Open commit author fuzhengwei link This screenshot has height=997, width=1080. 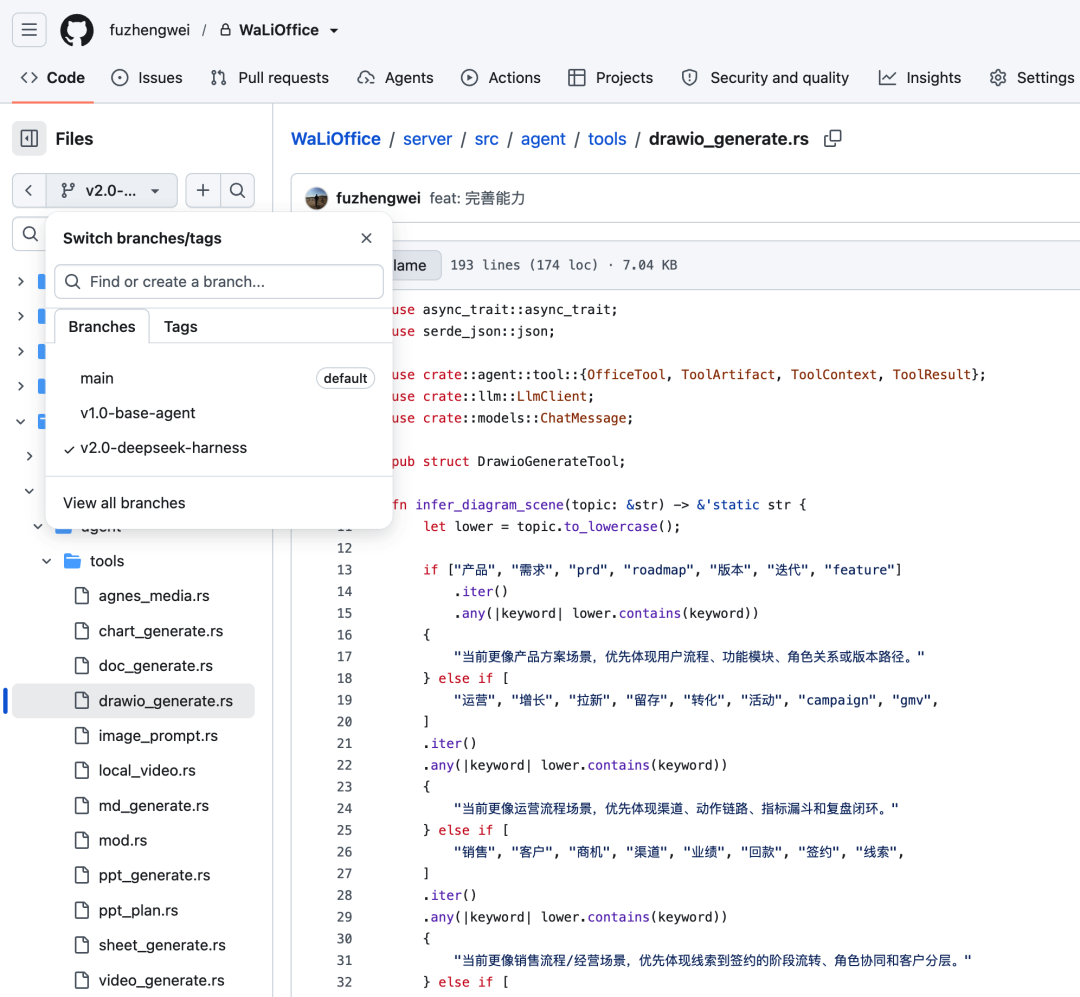tap(378, 198)
